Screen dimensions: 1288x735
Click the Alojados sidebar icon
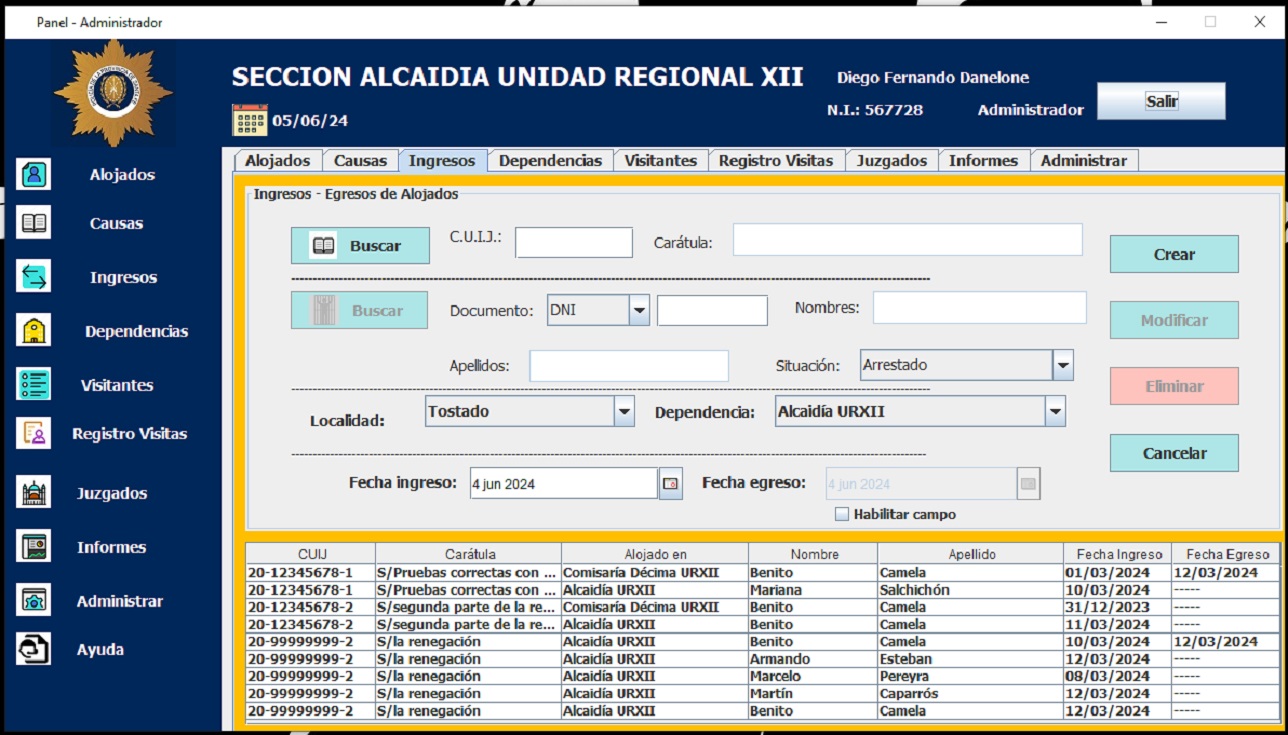(34, 175)
